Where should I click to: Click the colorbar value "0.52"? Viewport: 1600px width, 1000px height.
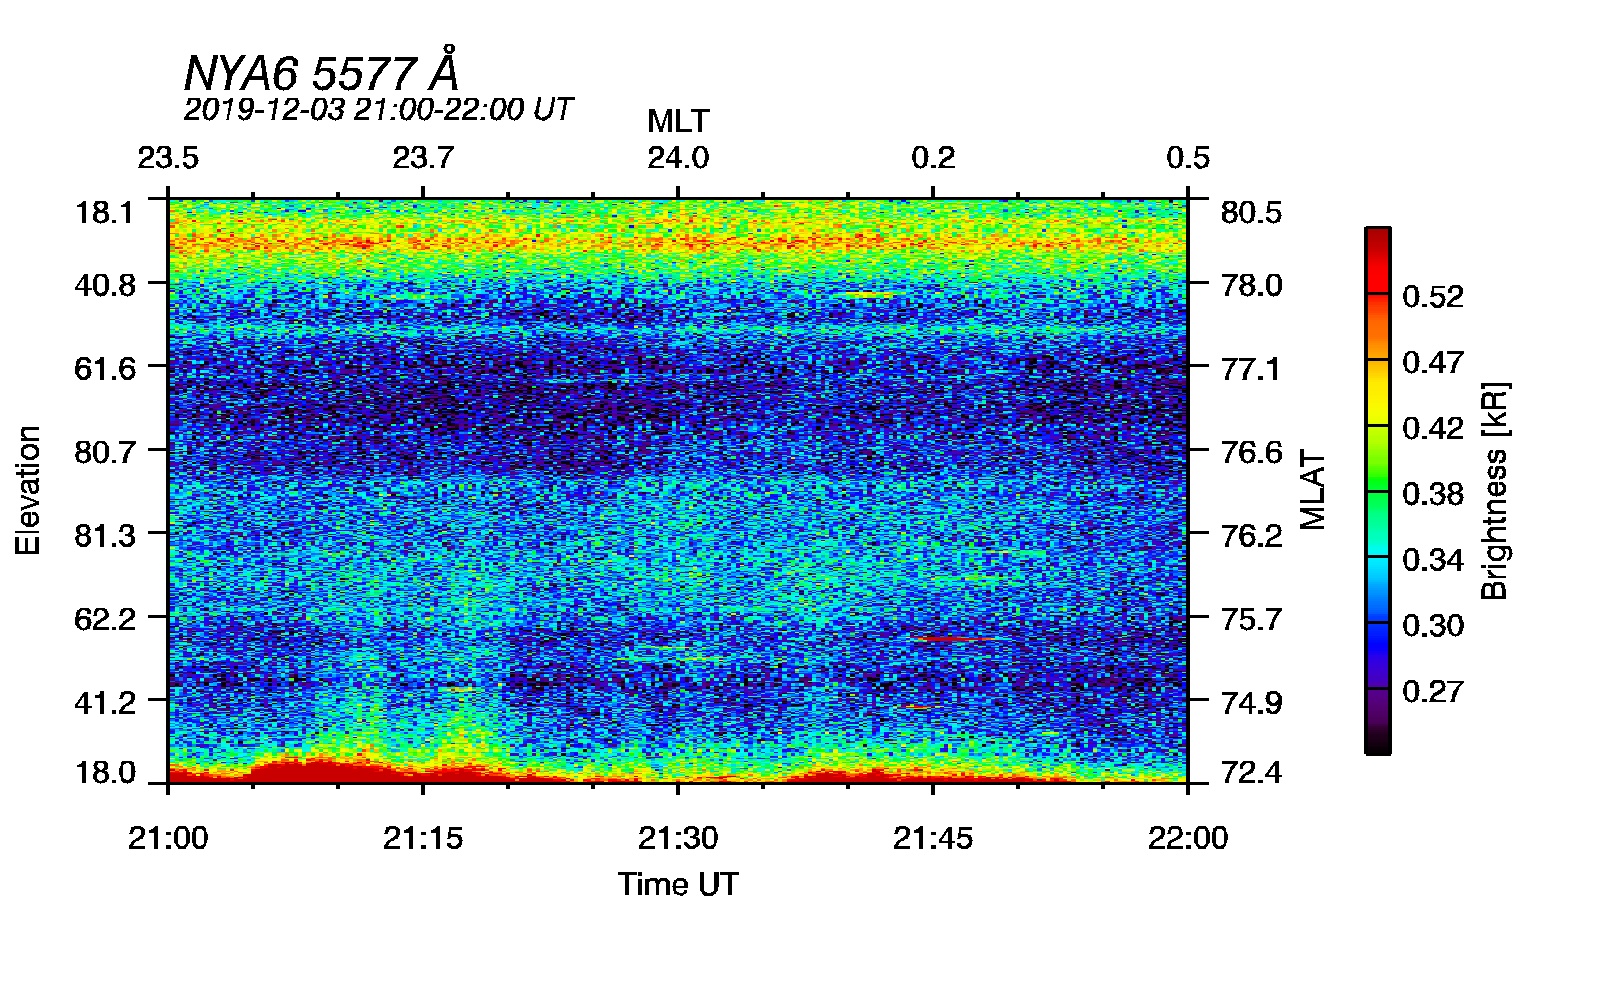click(1433, 296)
